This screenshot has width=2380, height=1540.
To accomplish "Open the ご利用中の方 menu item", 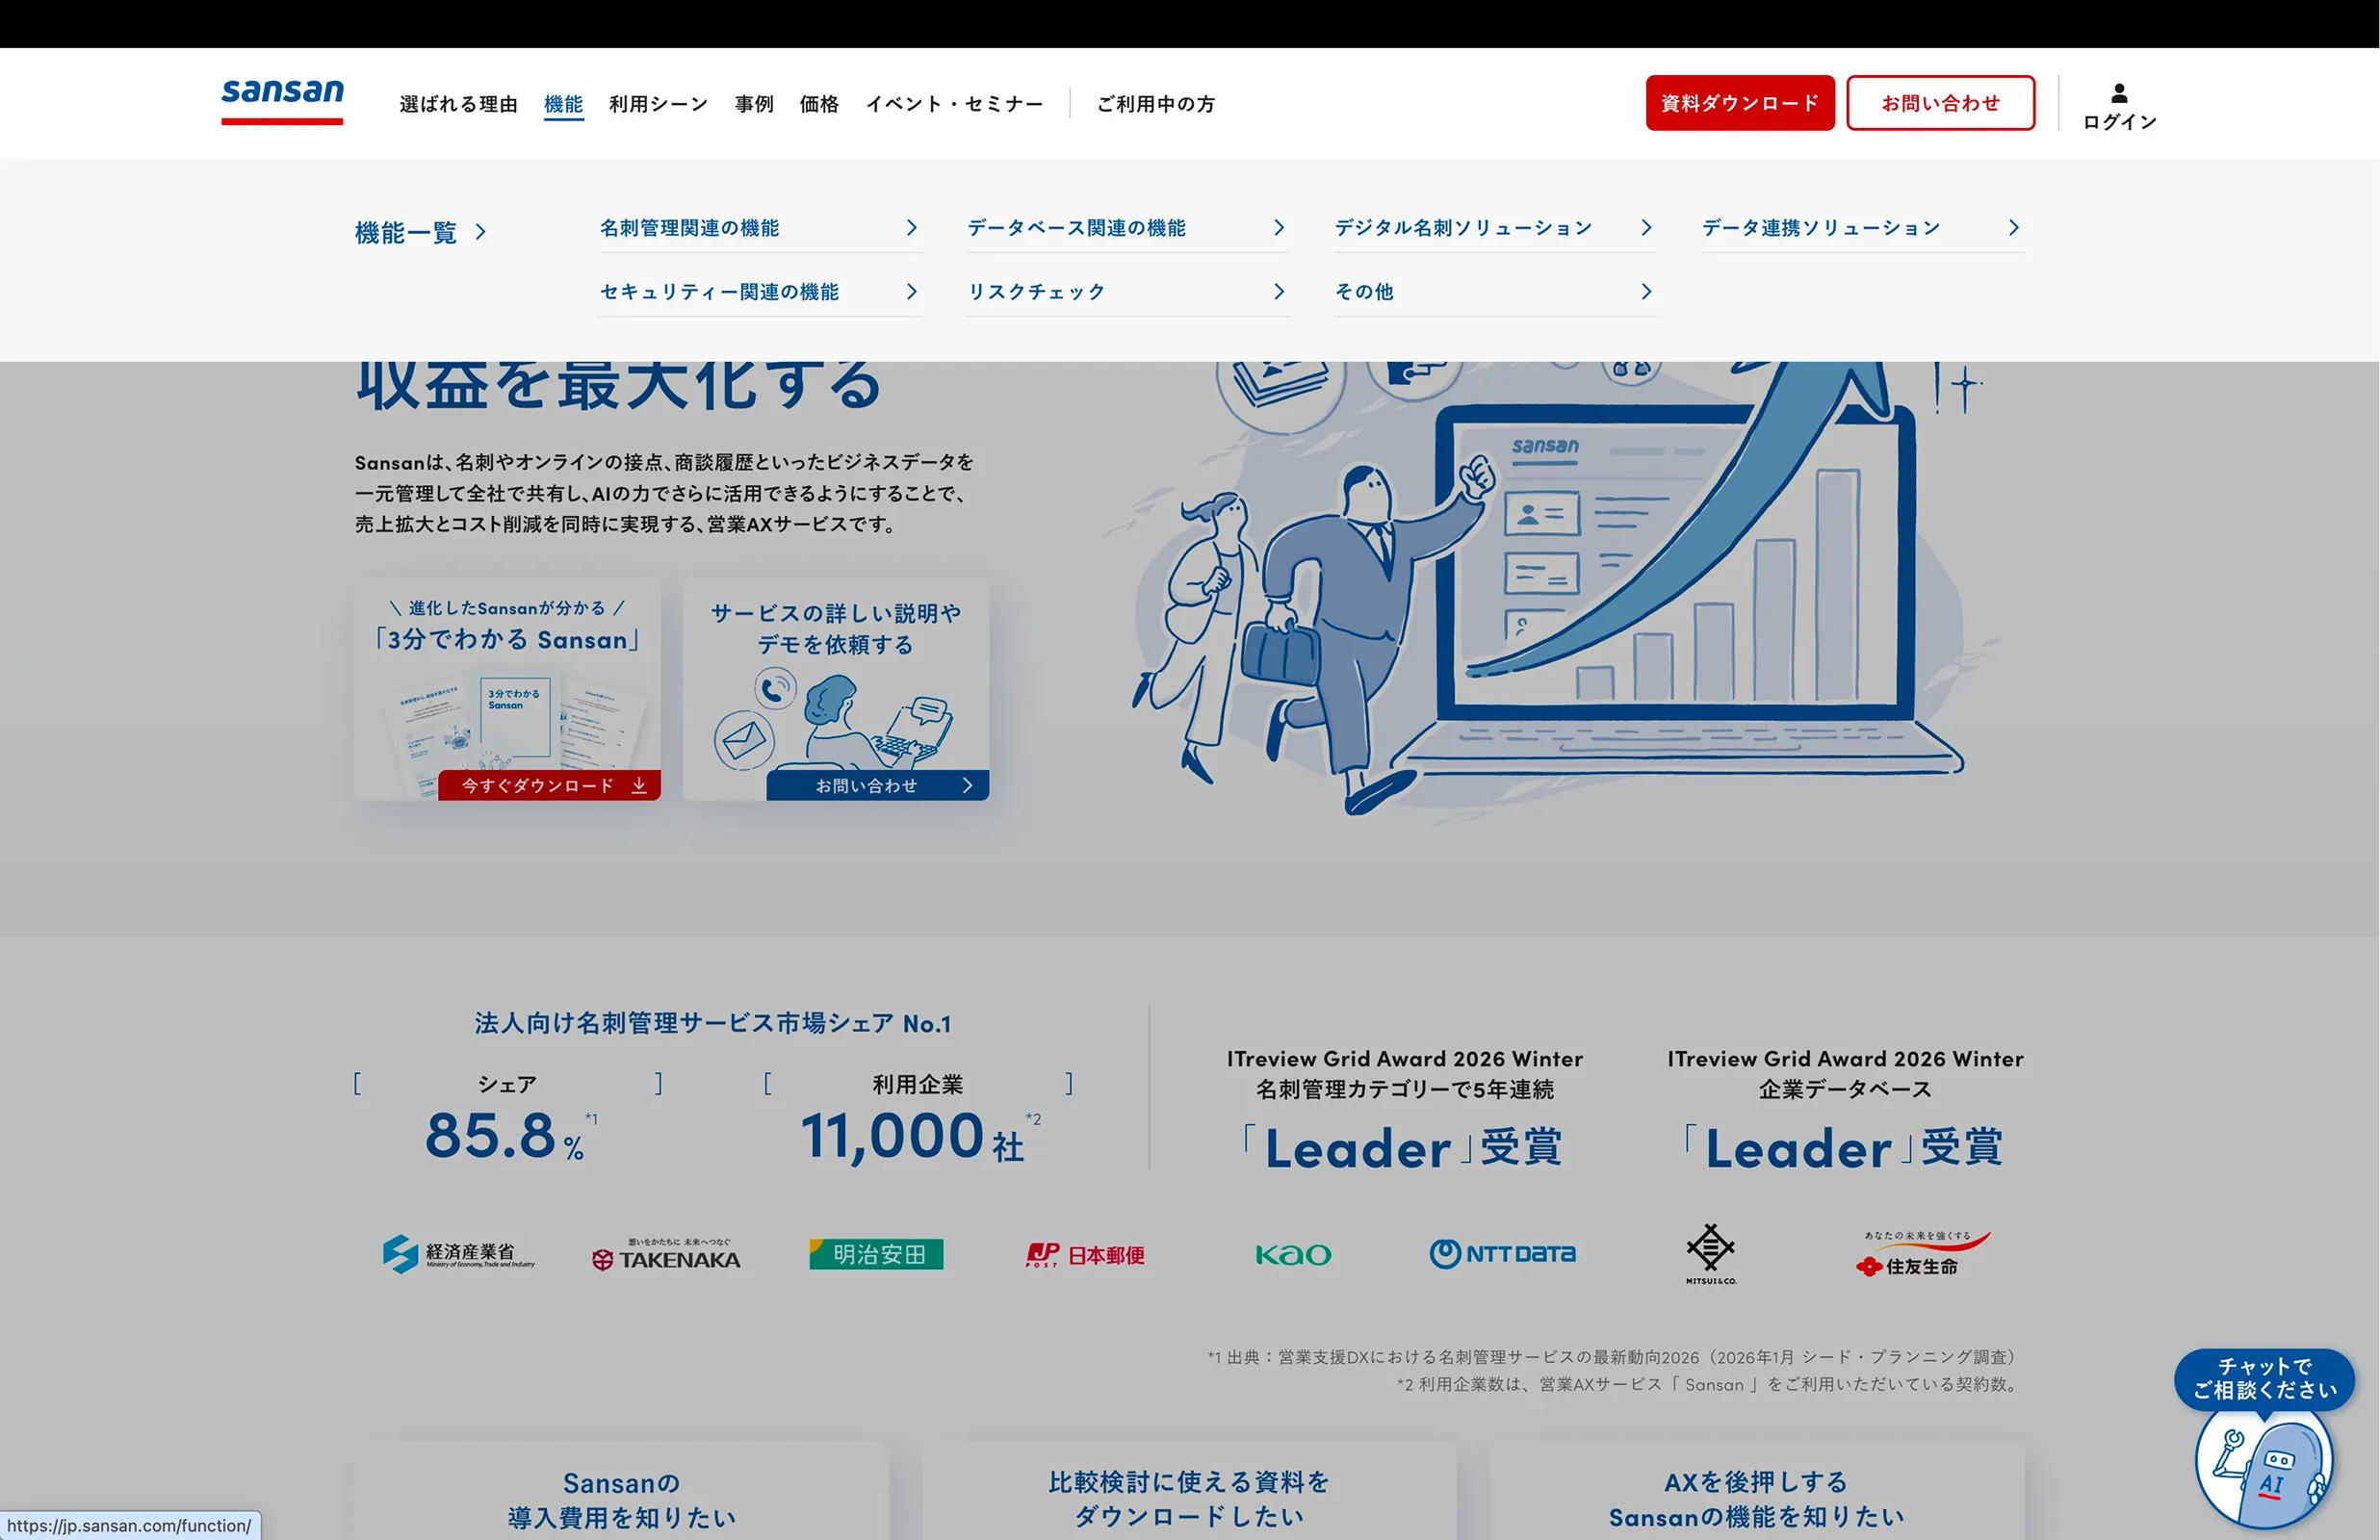I will (1155, 104).
